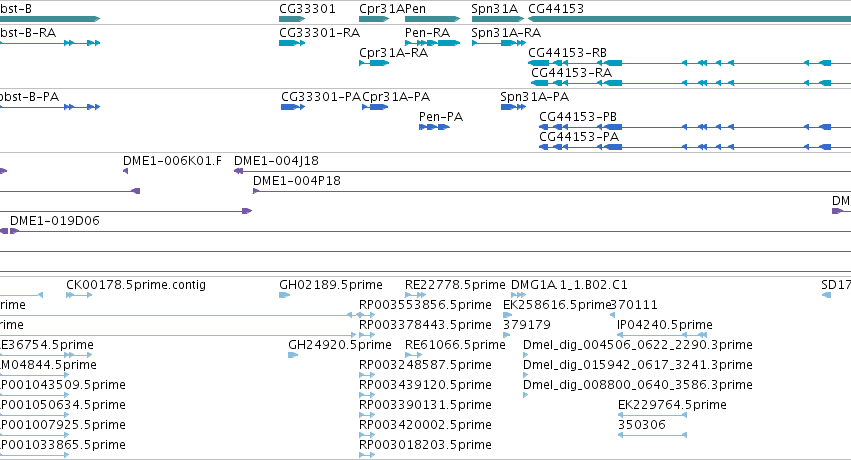Select the CK00178.5prime.contig alignment glyph
This screenshot has width=851, height=460.
79,295
